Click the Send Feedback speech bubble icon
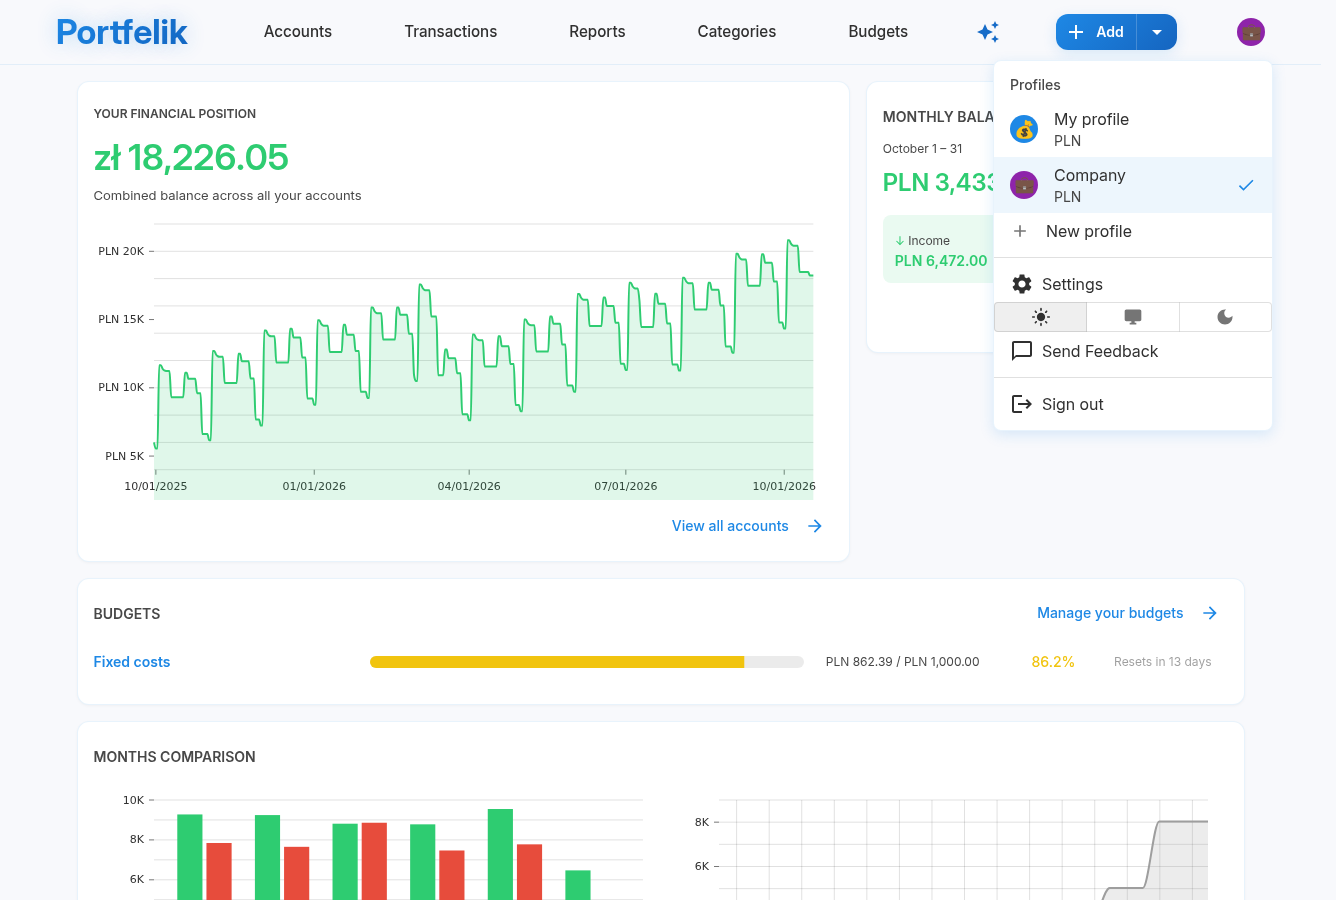 click(1022, 351)
